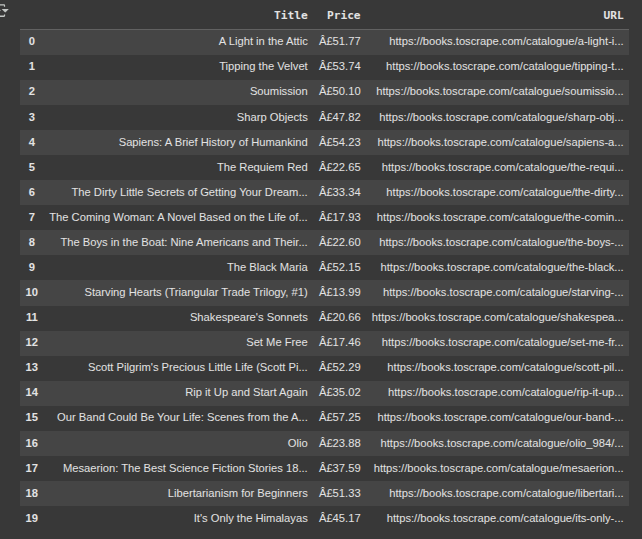
Task: Open the Shakespeare's Sonnets catalogue URL
Action: pos(497,317)
